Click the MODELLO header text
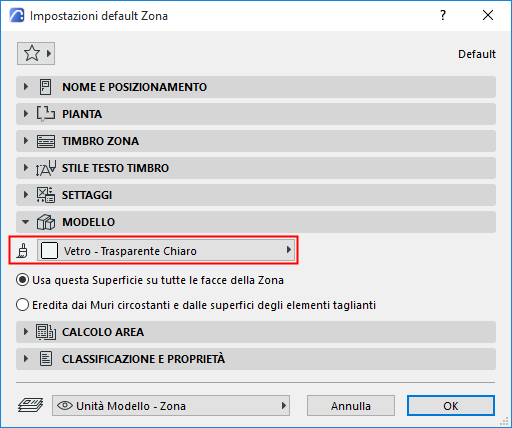Screen dimensions: 512x428 coord(88,222)
